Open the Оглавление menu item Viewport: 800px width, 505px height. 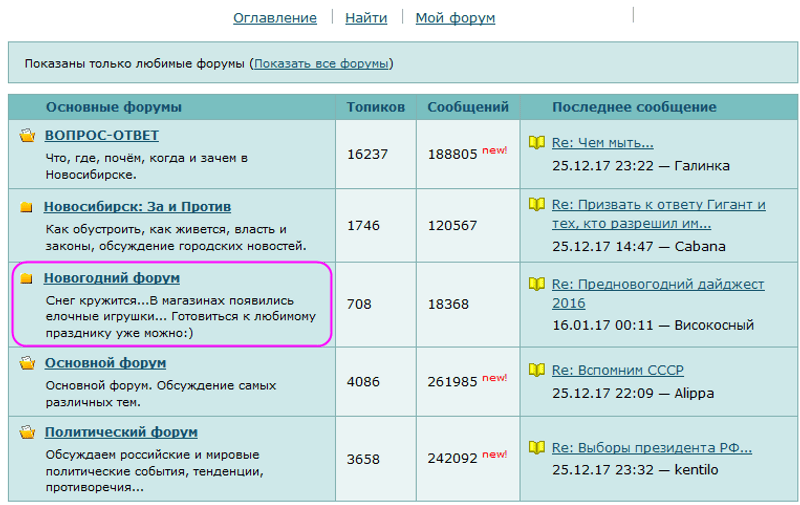click(x=275, y=18)
